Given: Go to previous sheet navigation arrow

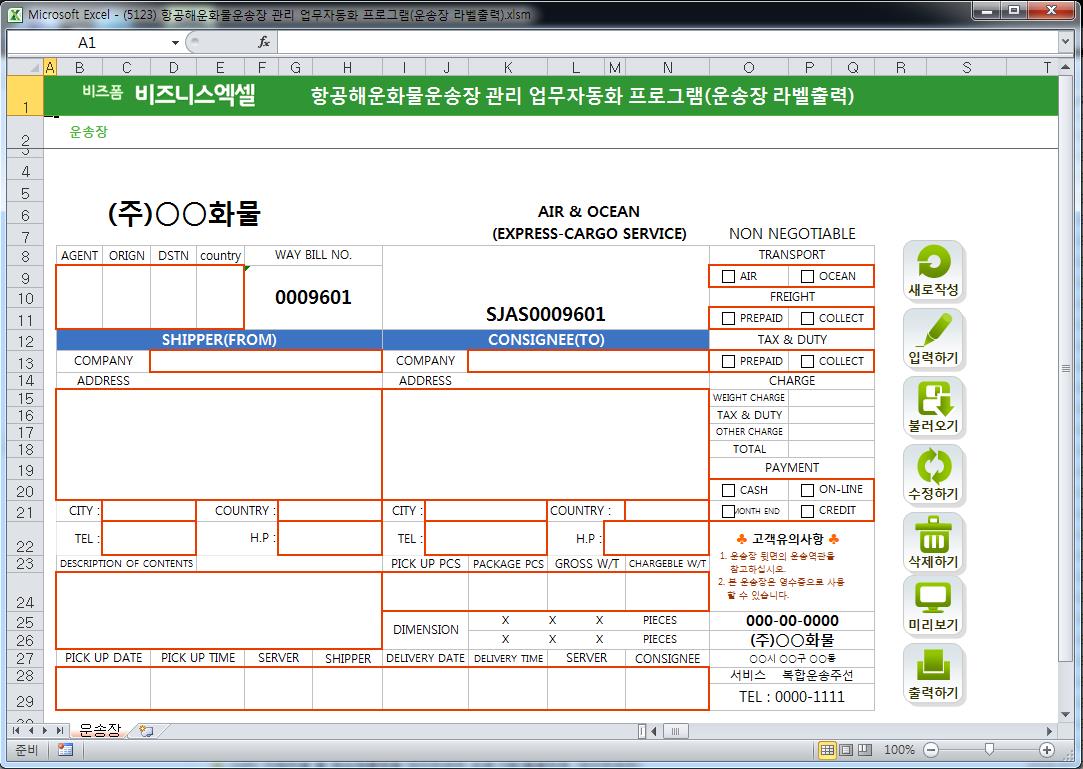Looking at the screenshot, I should pos(31,730).
